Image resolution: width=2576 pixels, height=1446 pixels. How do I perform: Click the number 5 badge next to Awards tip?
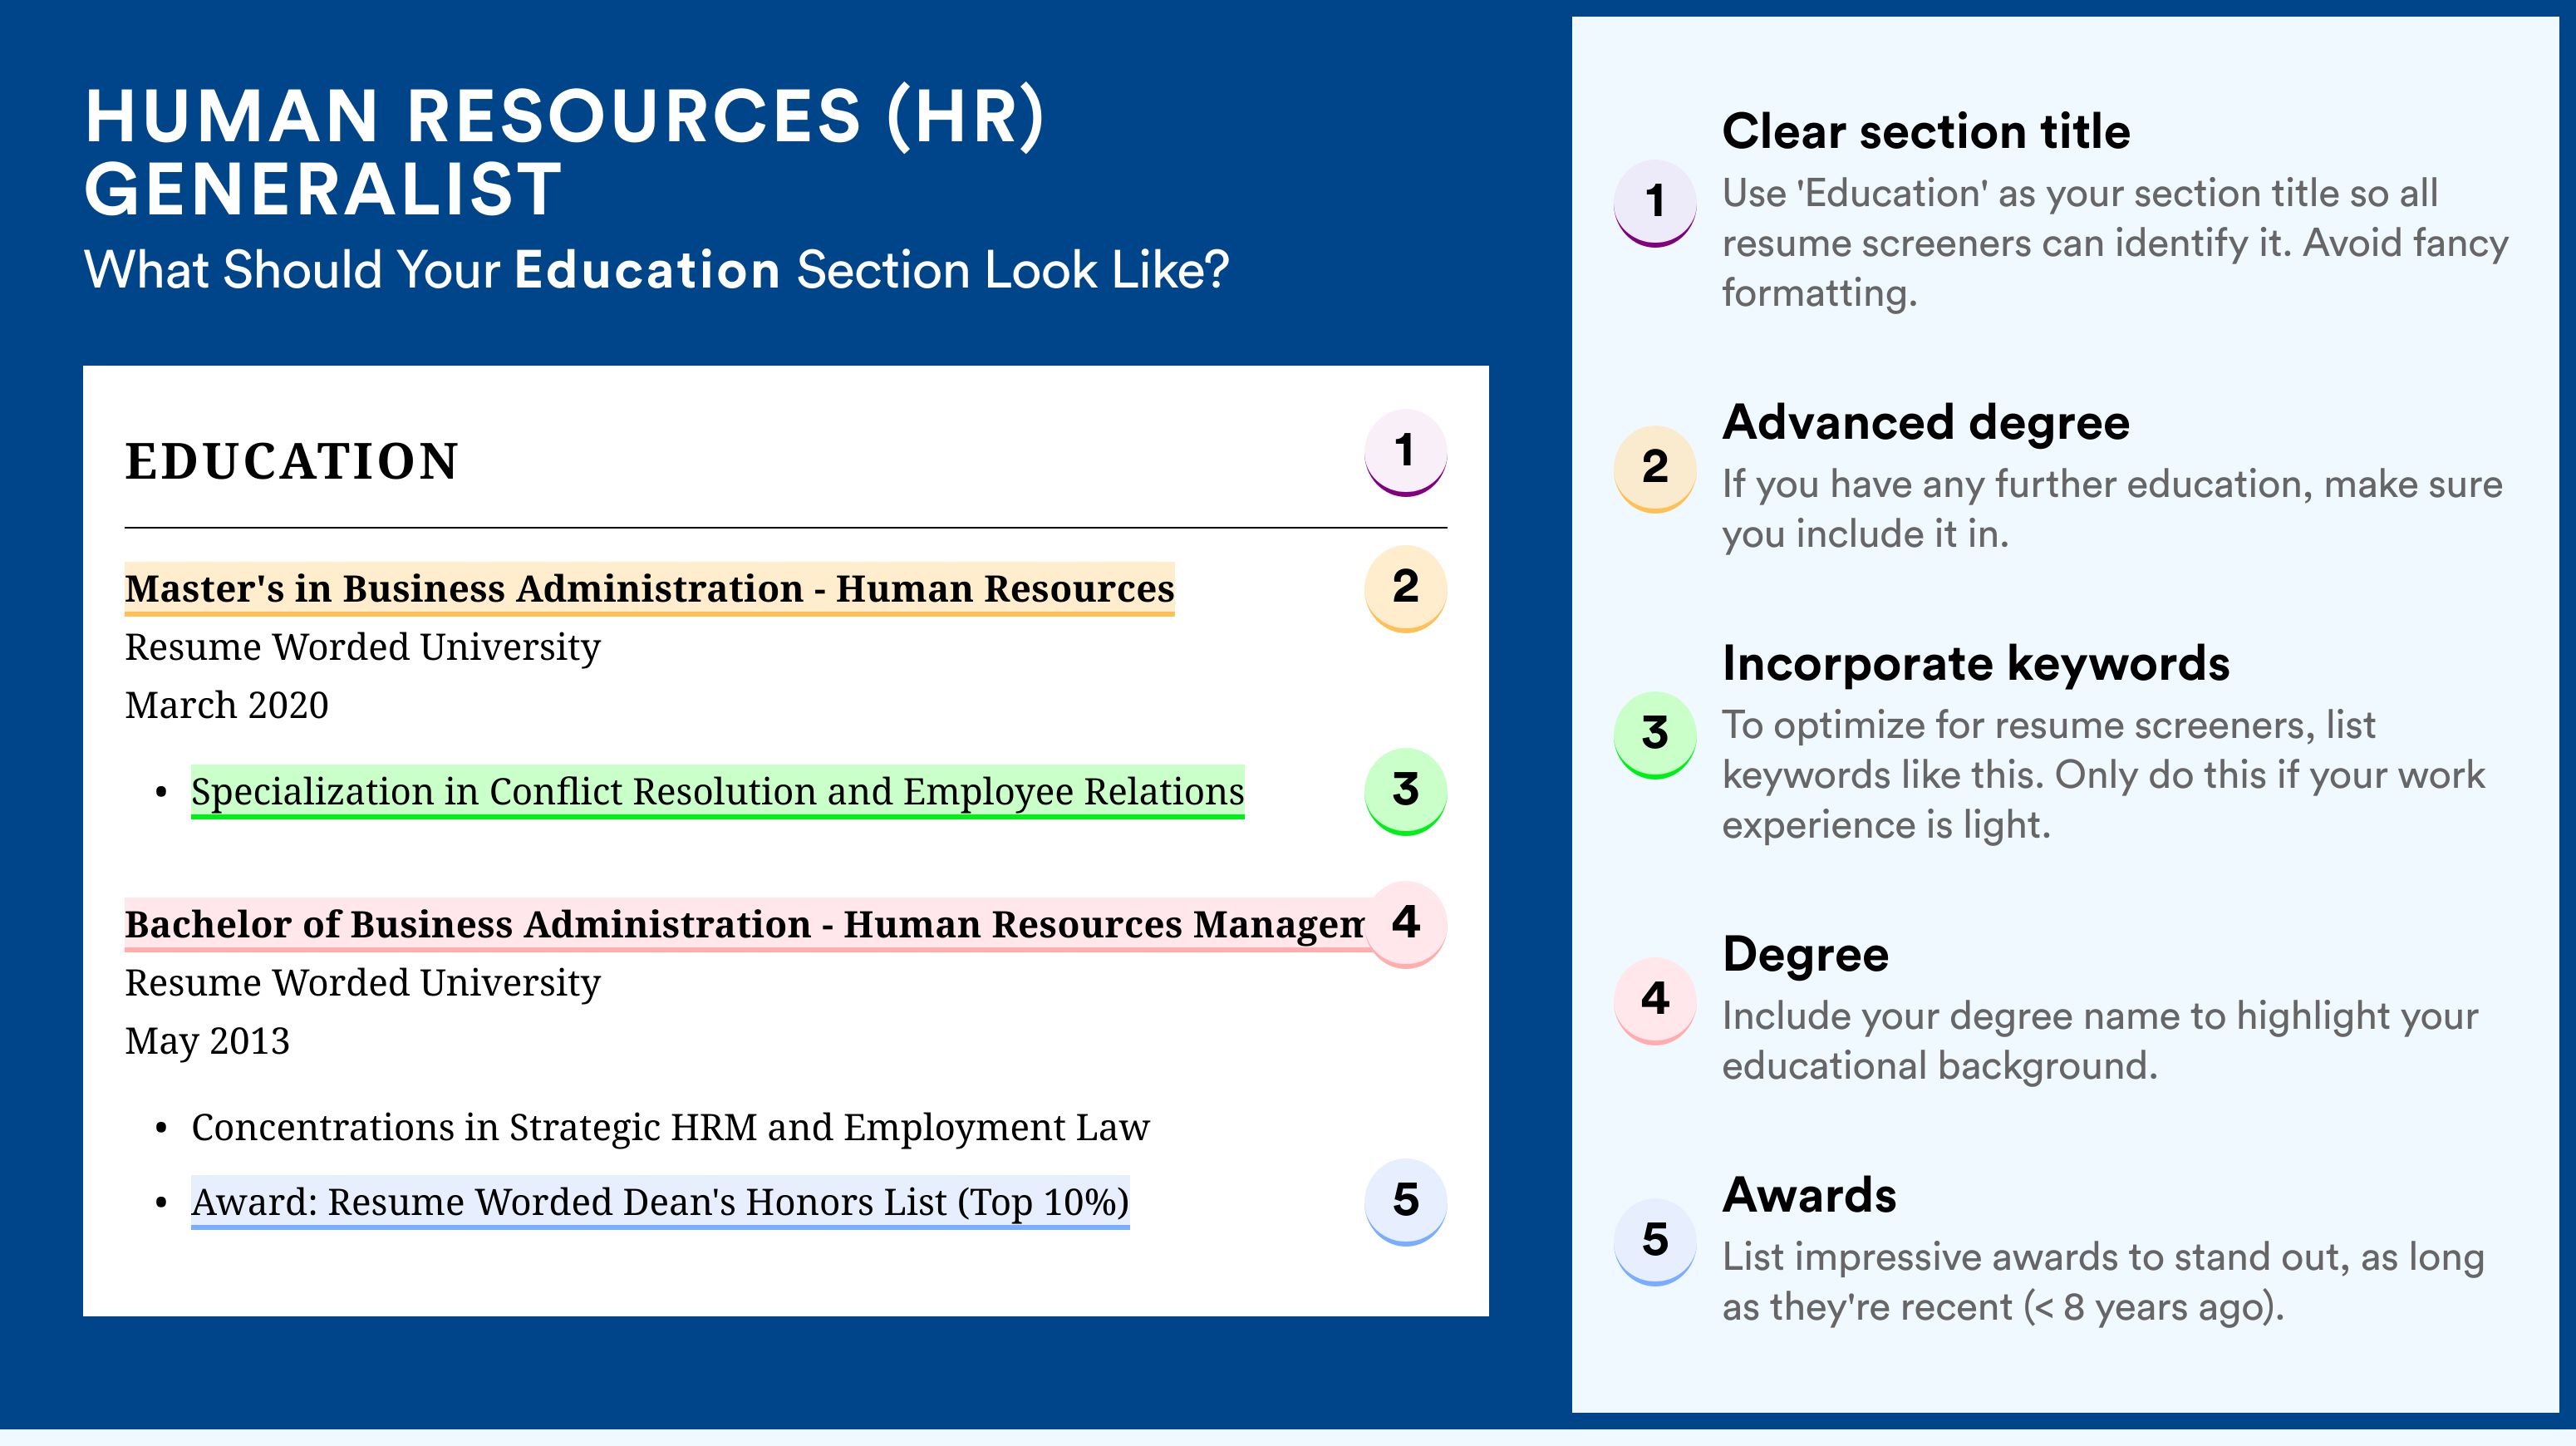[1655, 1241]
